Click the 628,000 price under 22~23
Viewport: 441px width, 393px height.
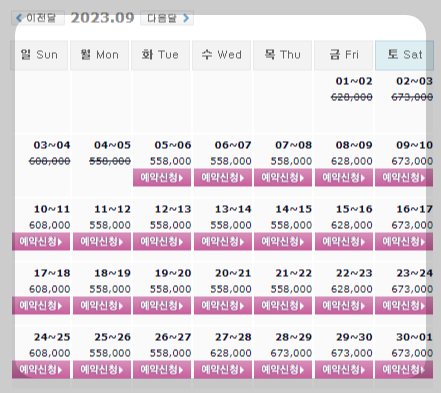352,289
